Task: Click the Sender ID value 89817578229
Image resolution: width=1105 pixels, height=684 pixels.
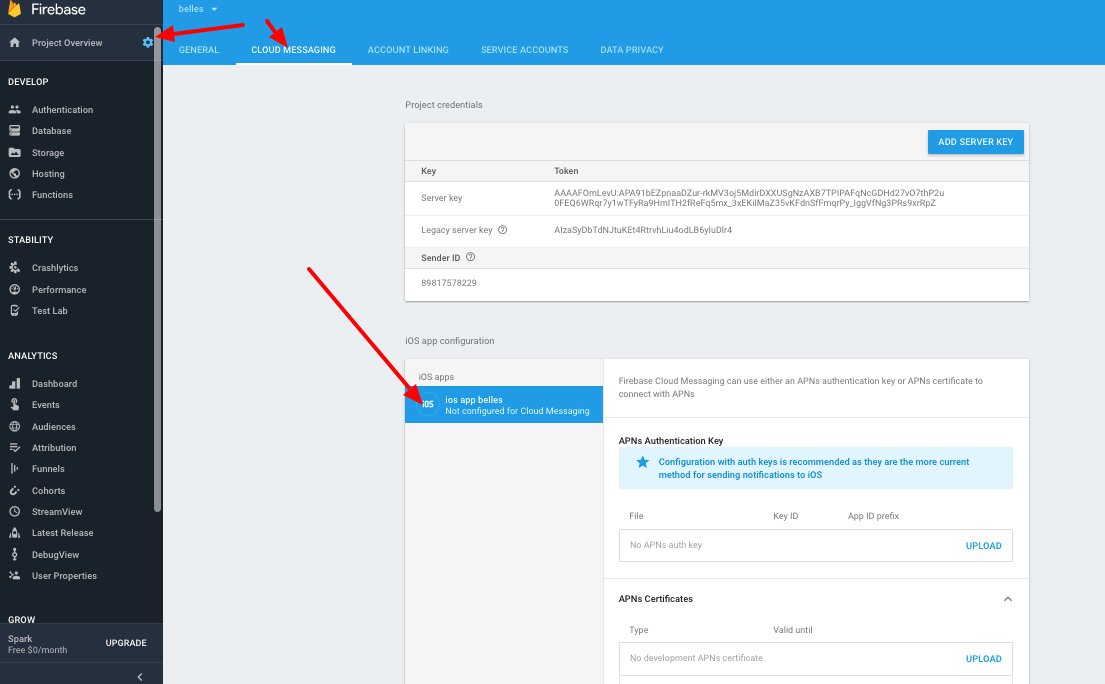Action: click(x=449, y=283)
